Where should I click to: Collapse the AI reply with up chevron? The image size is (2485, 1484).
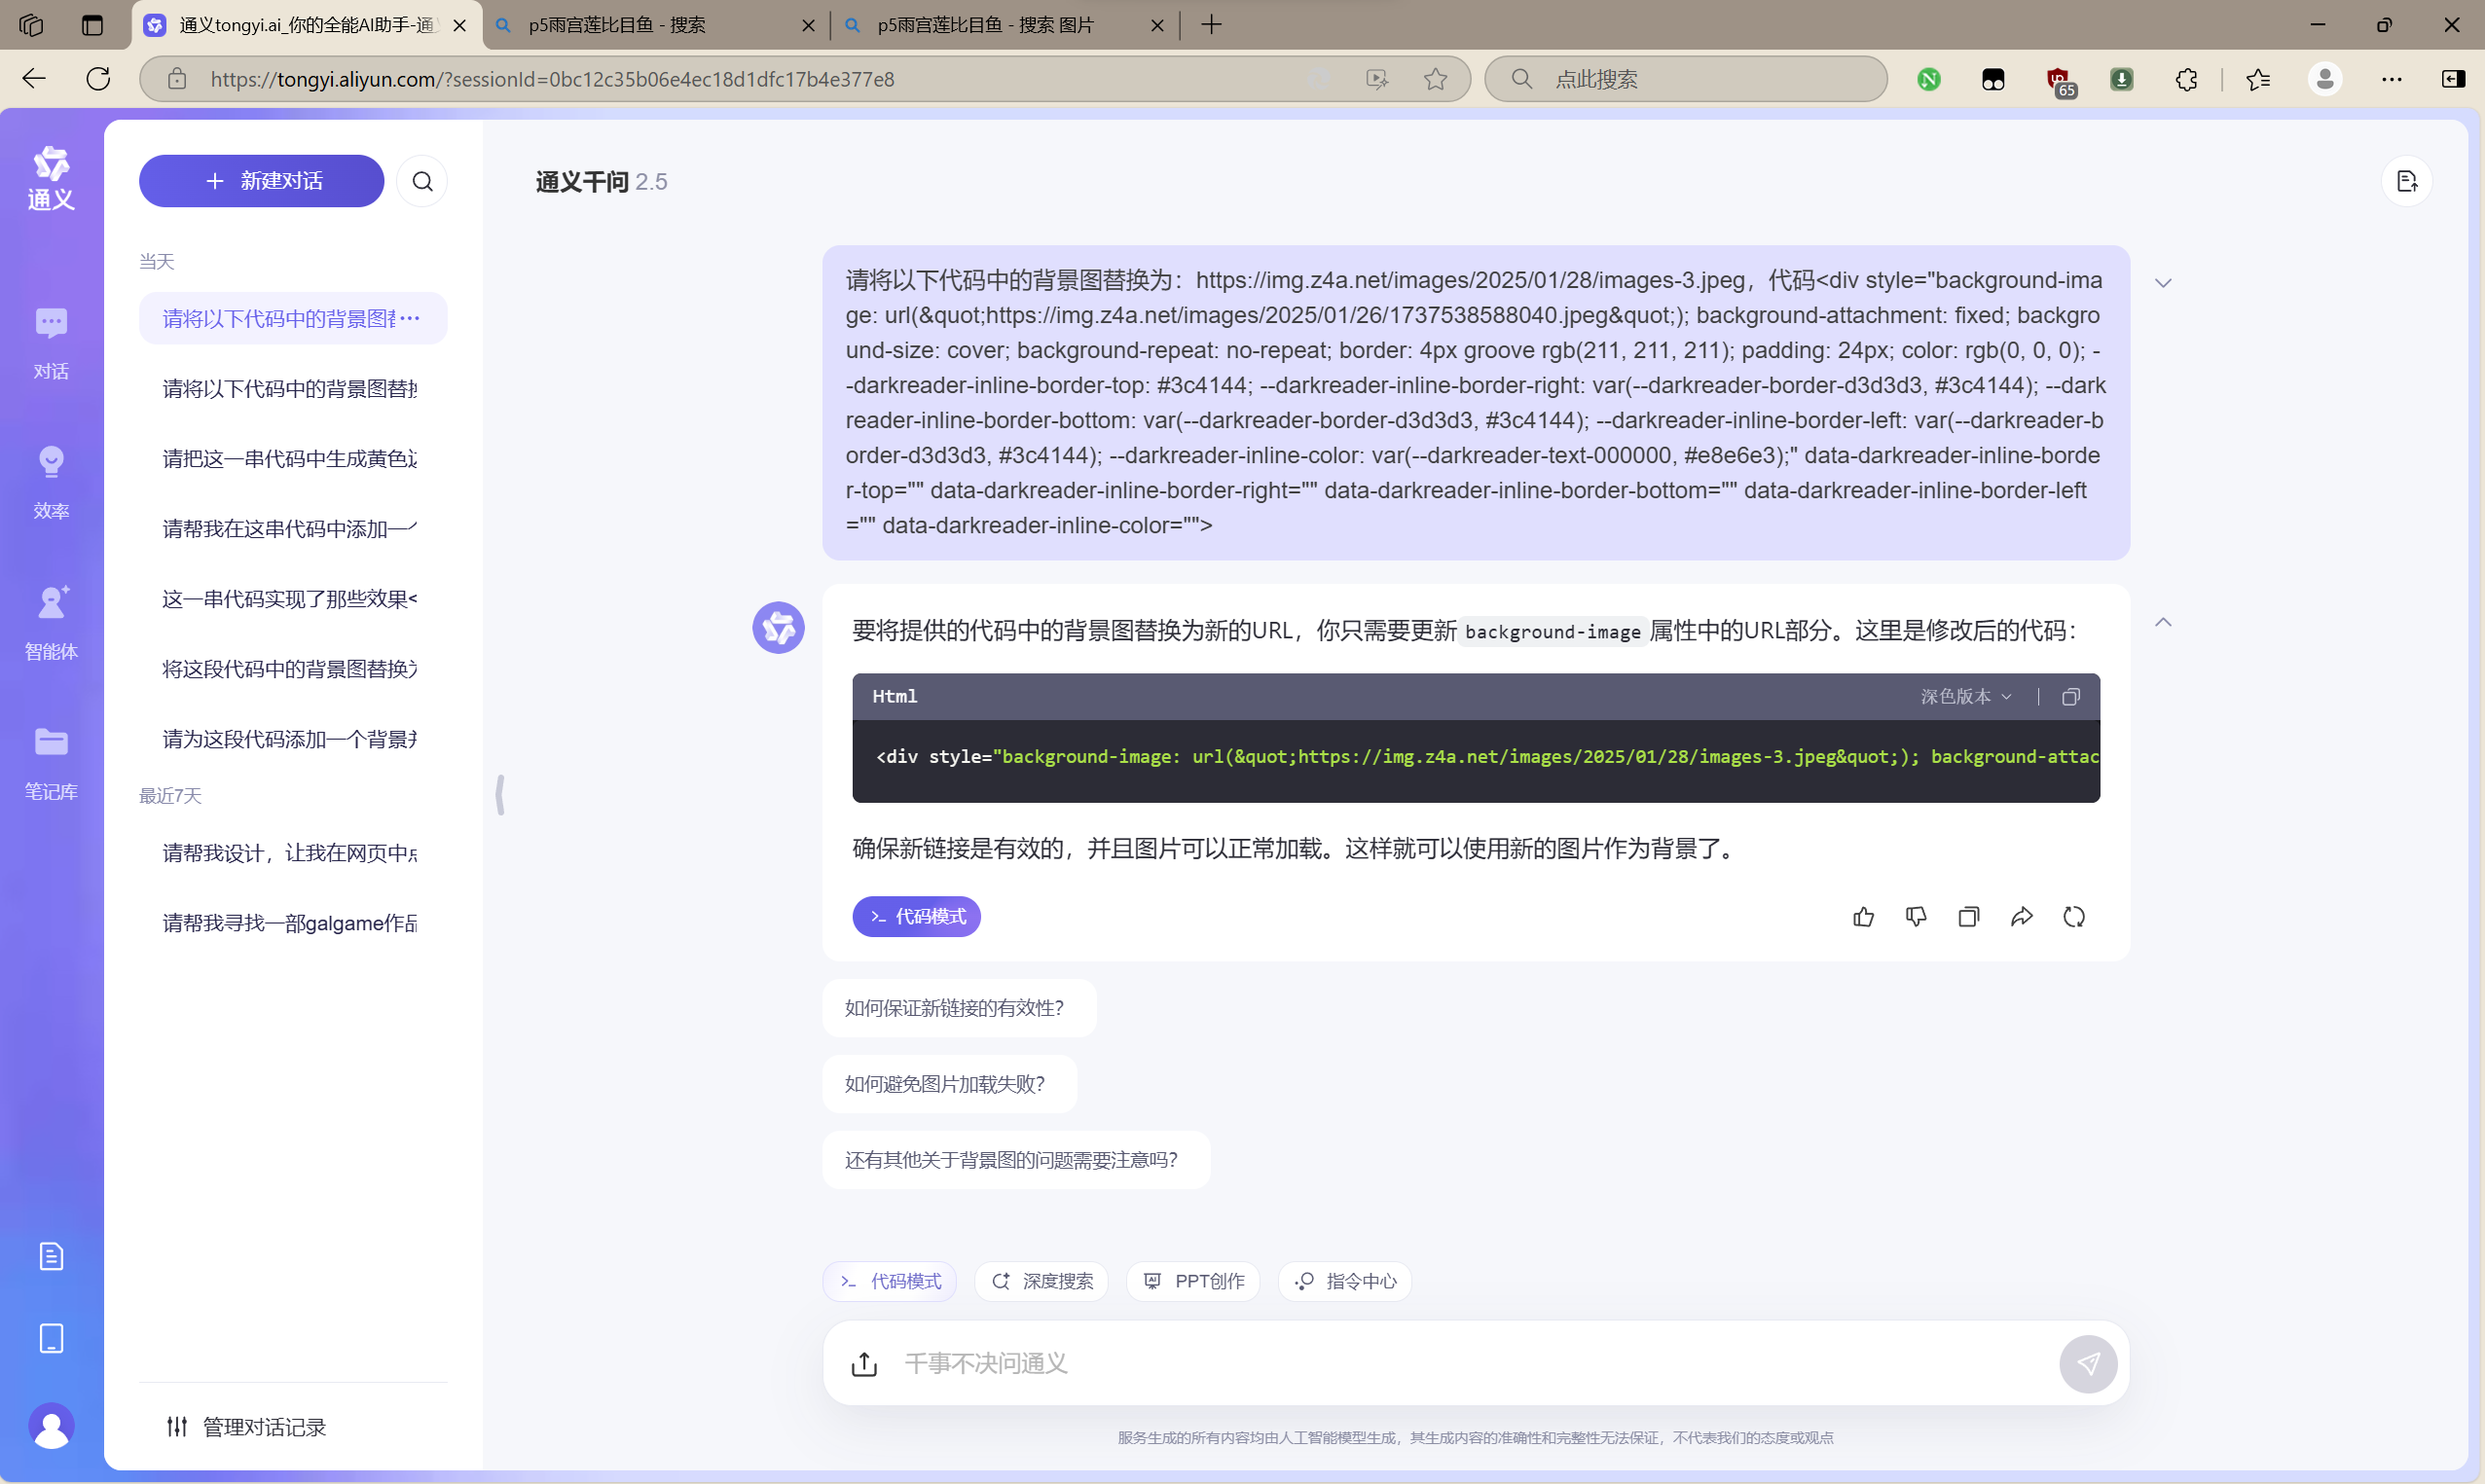click(x=2162, y=622)
